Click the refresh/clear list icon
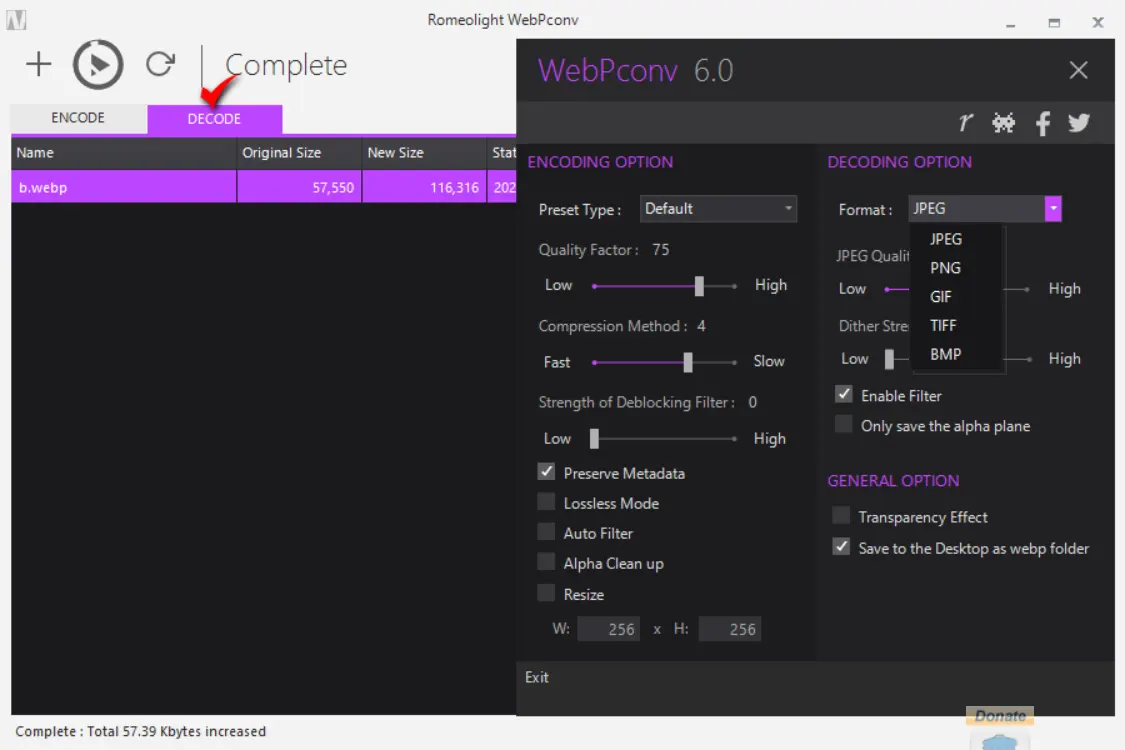Image resolution: width=1125 pixels, height=750 pixels. pyautogui.click(x=161, y=64)
